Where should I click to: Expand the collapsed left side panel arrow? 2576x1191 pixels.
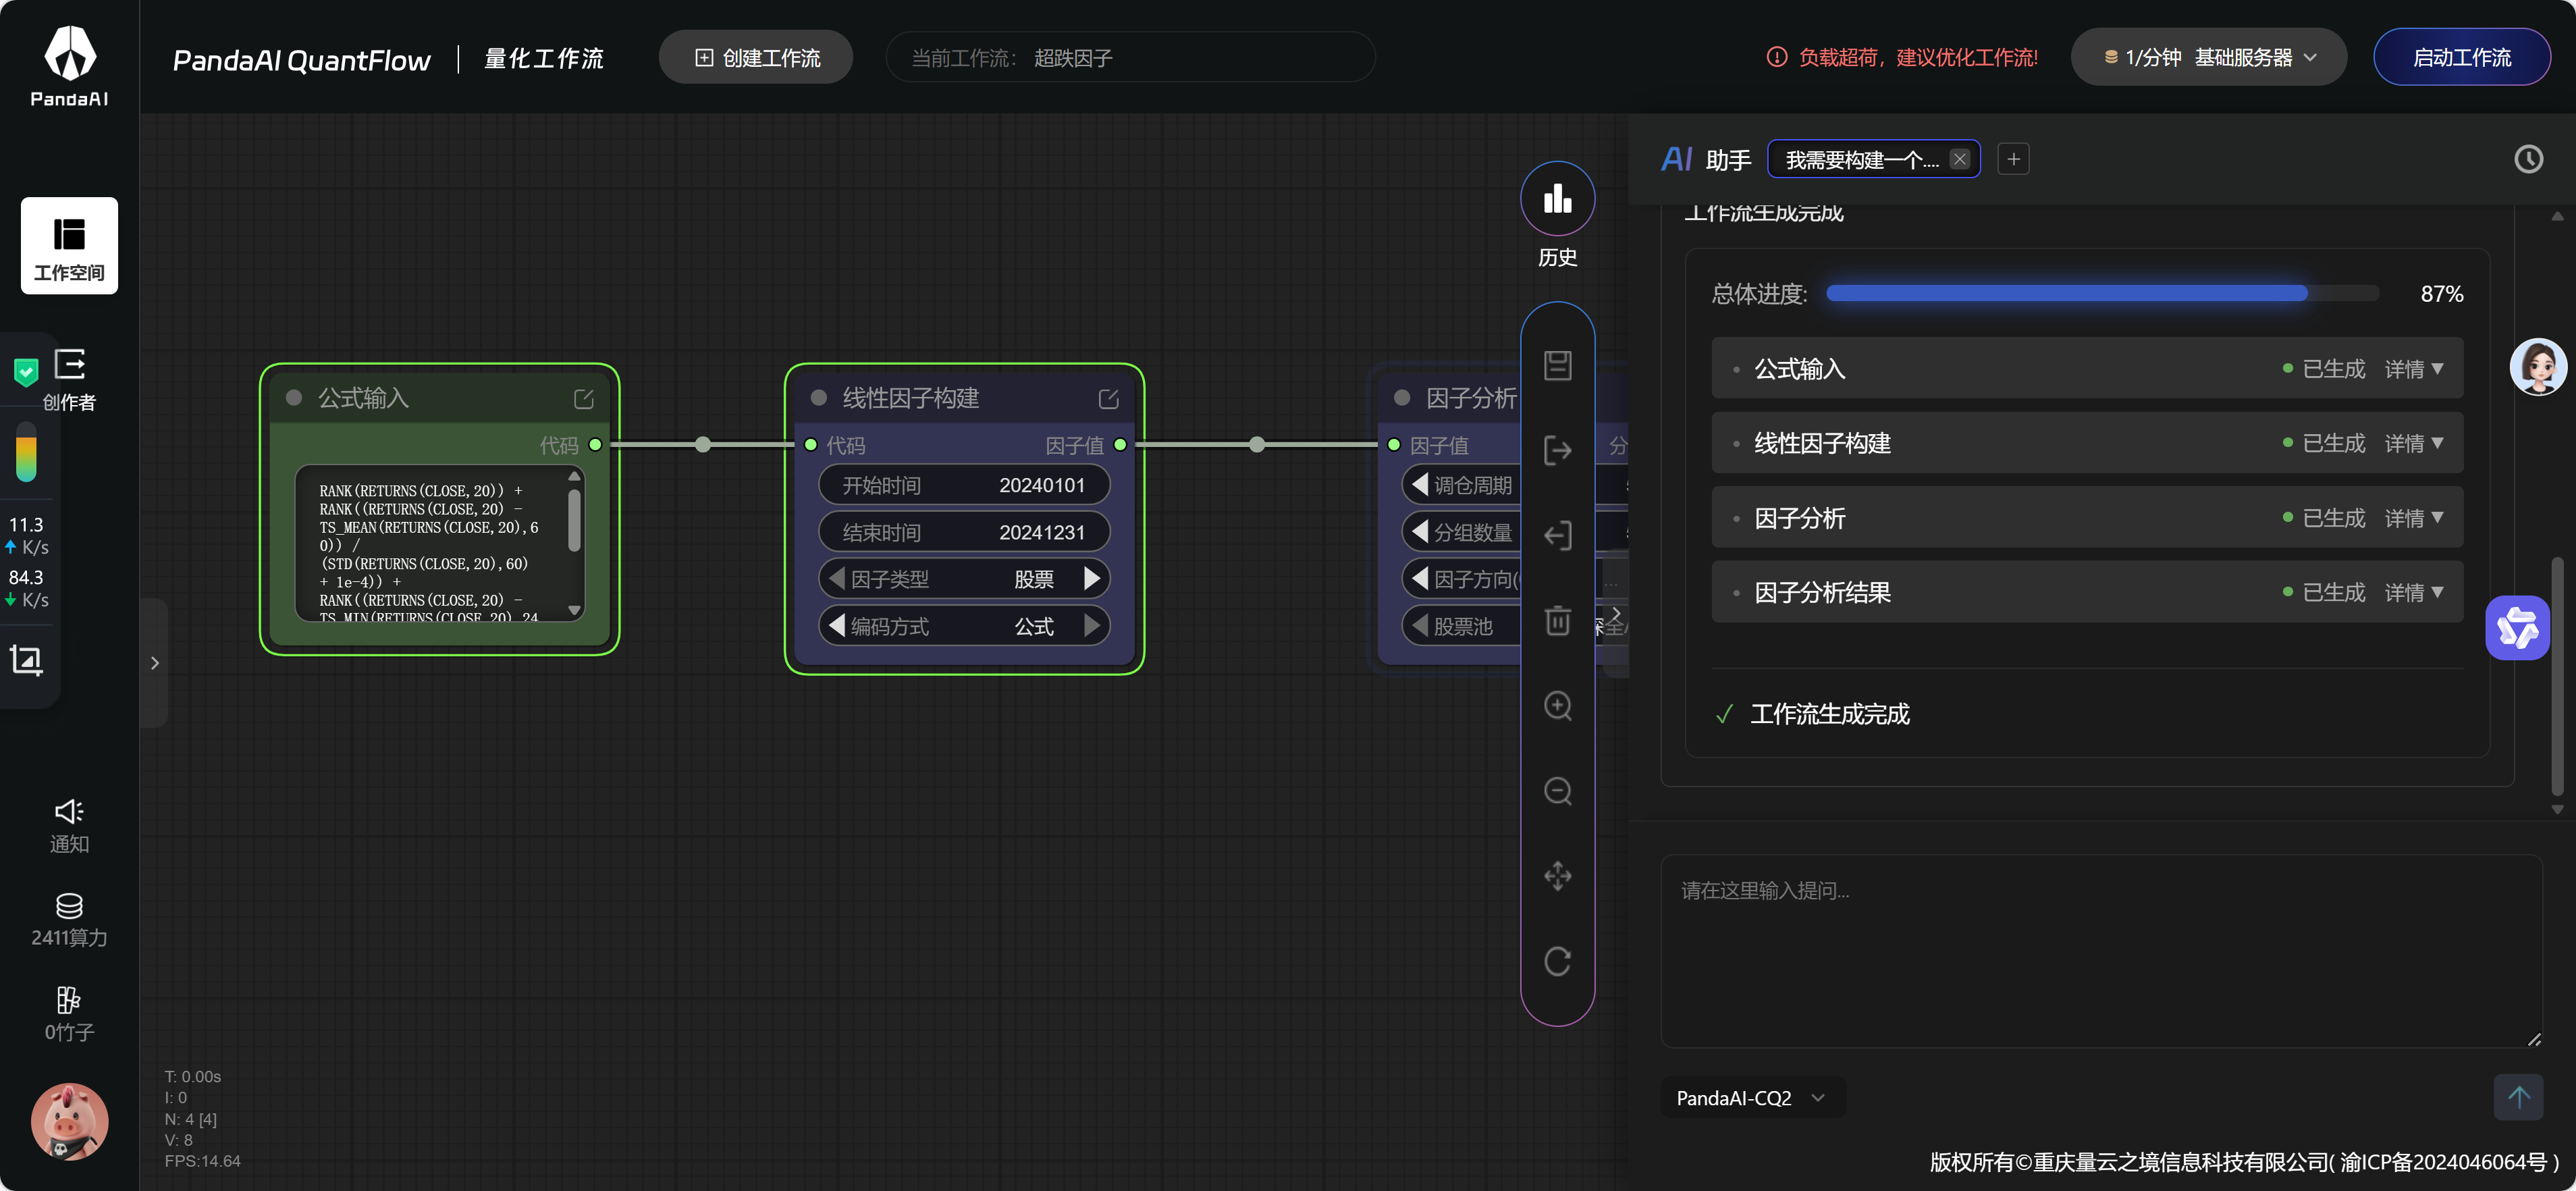click(x=154, y=662)
